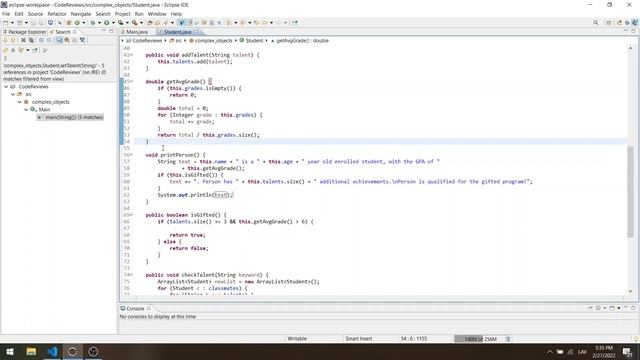Open the New wizard dropdown arrow
Screen dimensions: 640x360
[12, 23]
